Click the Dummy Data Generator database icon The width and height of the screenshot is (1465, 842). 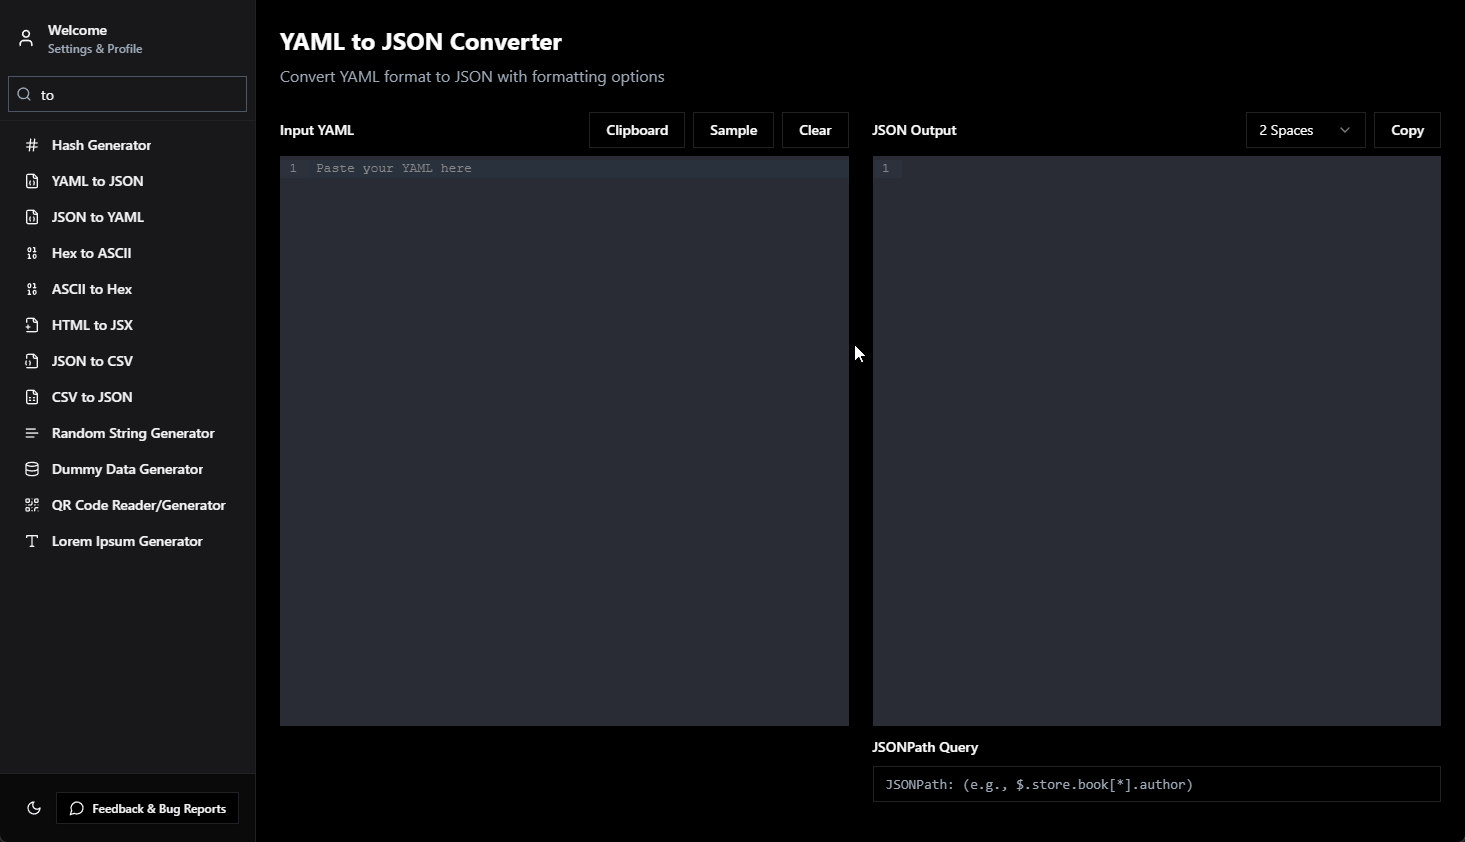(x=32, y=469)
